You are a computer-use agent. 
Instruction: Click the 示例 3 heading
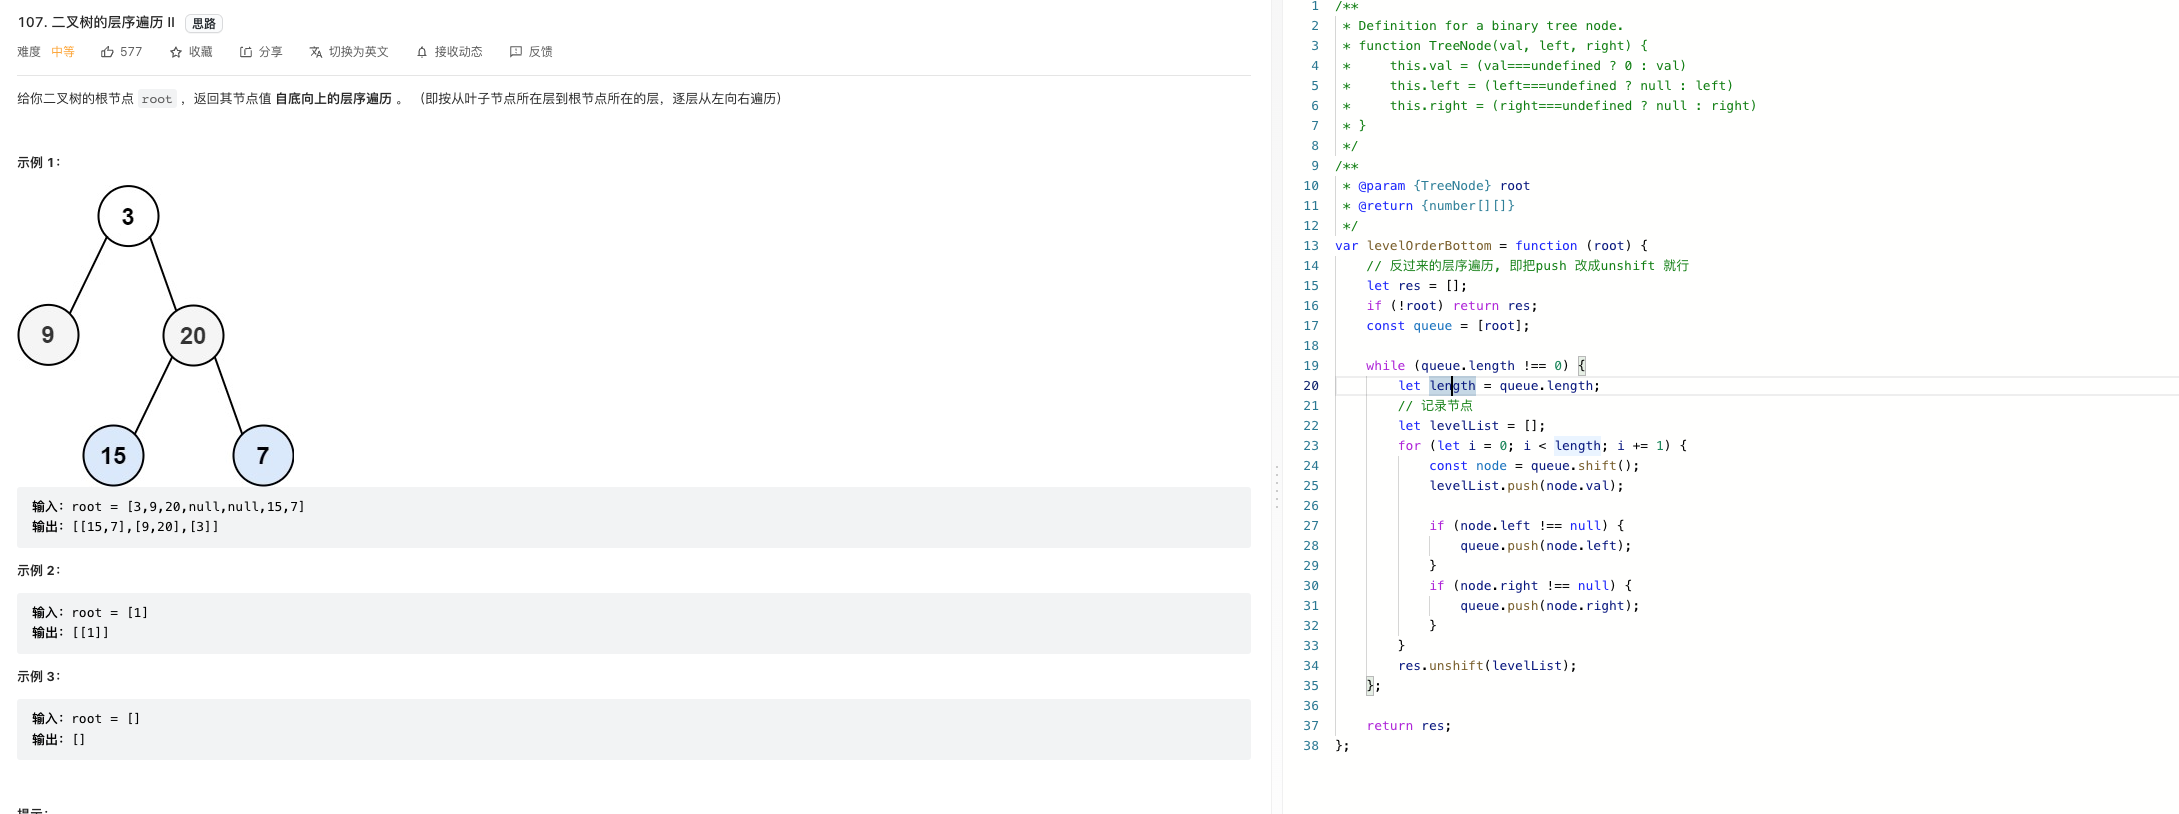[39, 677]
